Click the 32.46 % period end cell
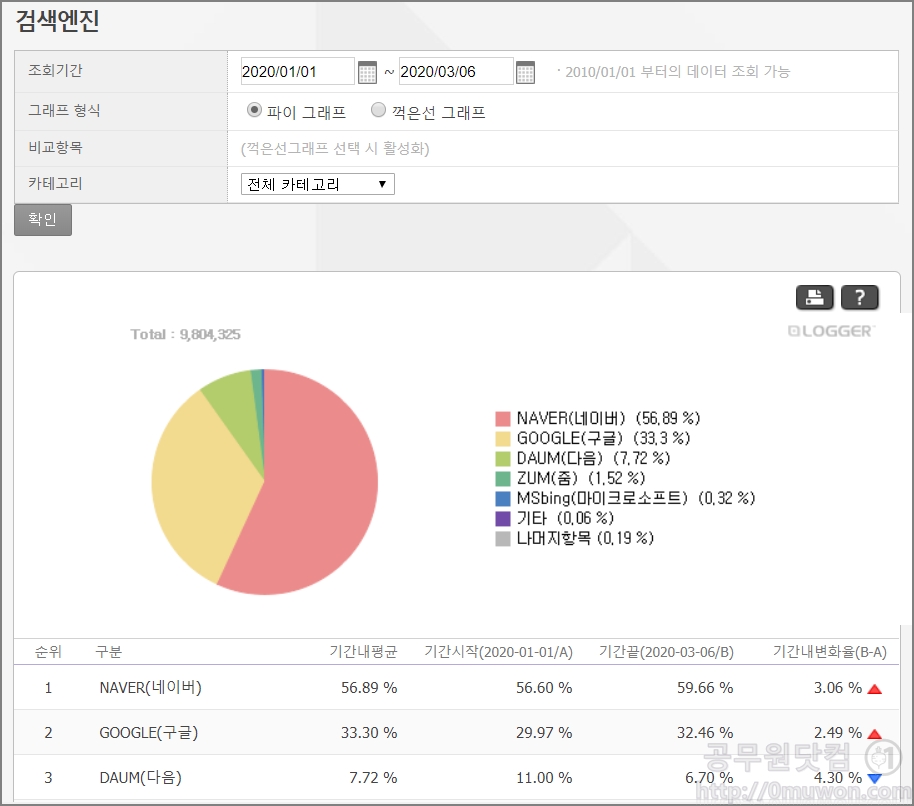Screen dimensions: 914x806 pyautogui.click(x=705, y=733)
